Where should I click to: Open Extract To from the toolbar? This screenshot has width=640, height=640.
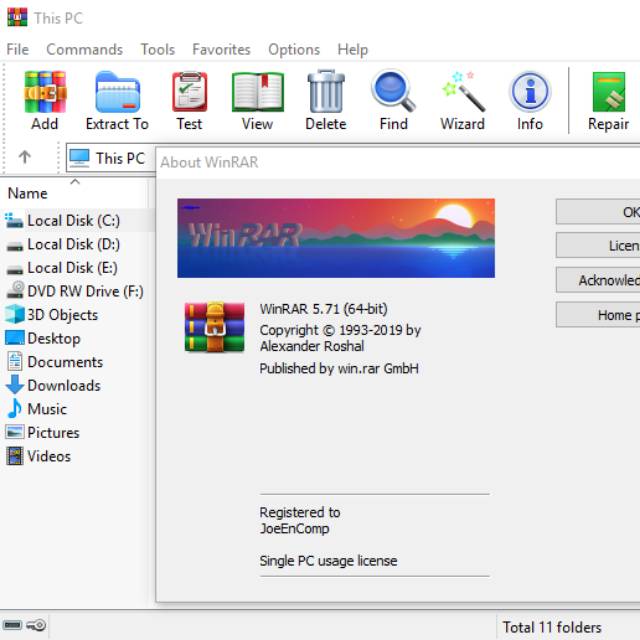pyautogui.click(x=117, y=92)
